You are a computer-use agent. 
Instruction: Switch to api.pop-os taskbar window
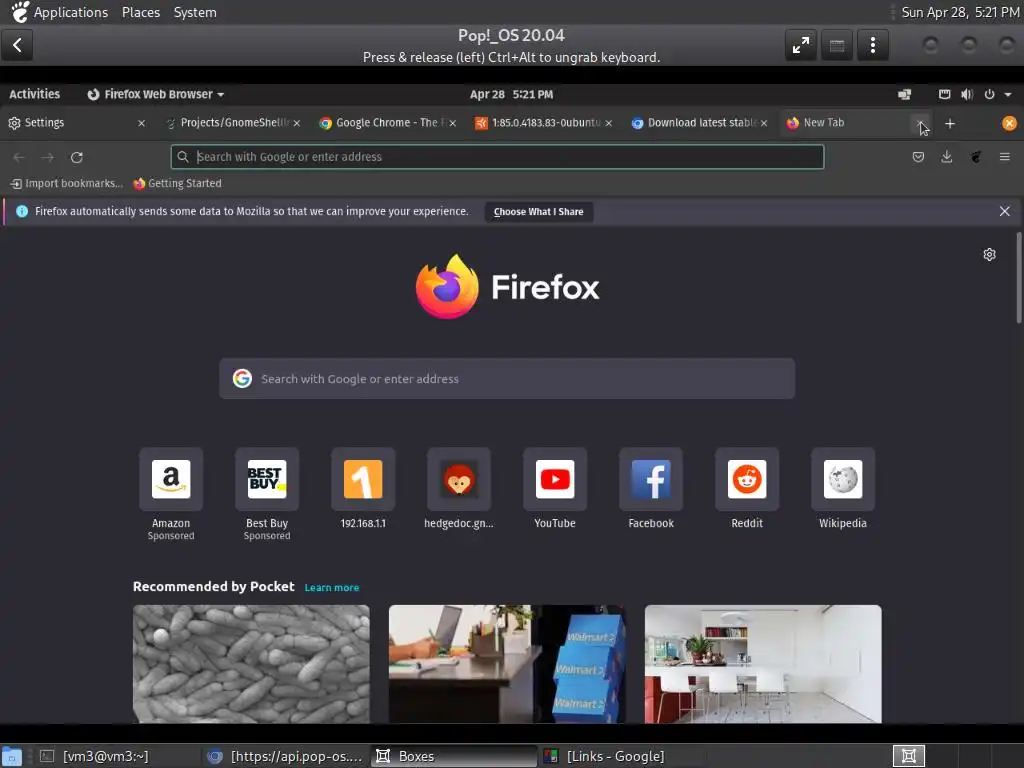(285, 756)
